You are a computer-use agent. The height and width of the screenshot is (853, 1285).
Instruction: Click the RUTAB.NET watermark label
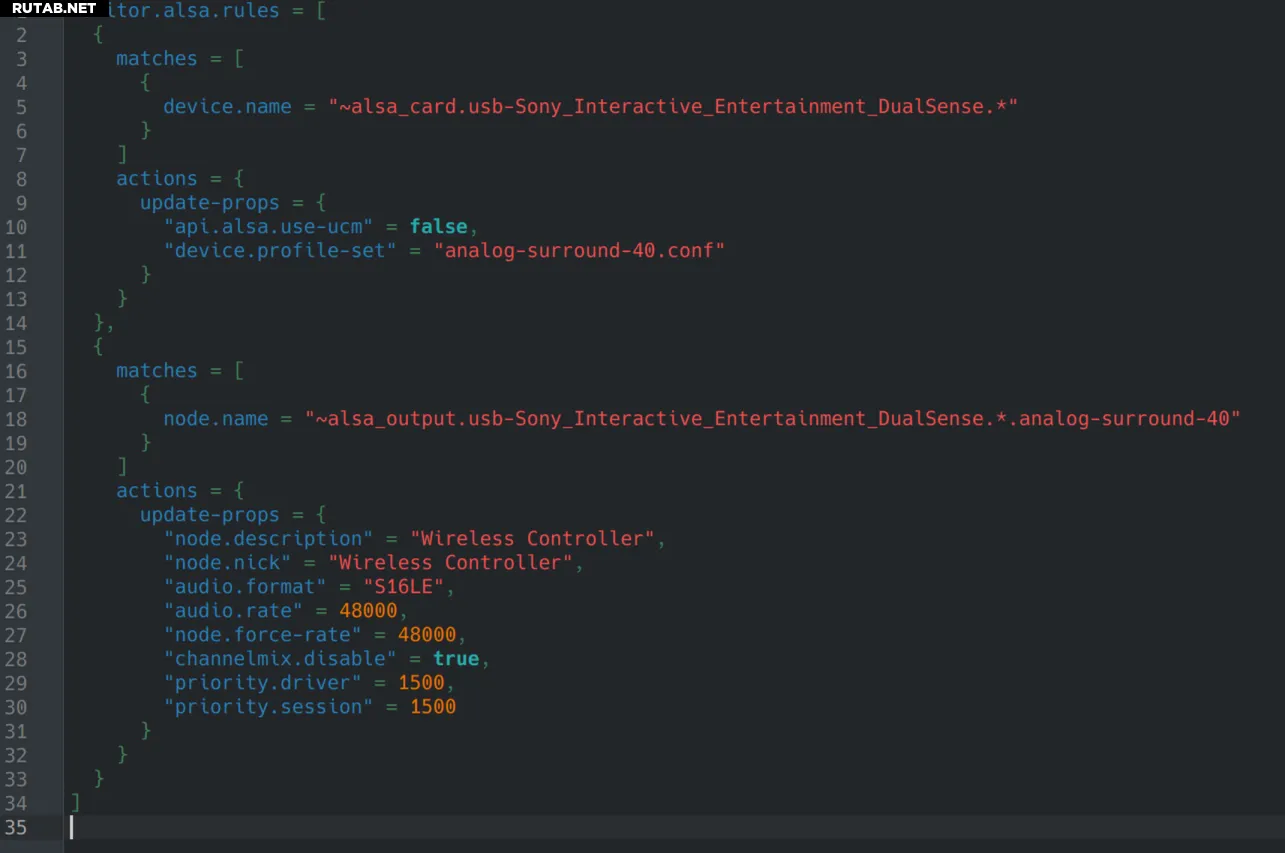coord(54,8)
